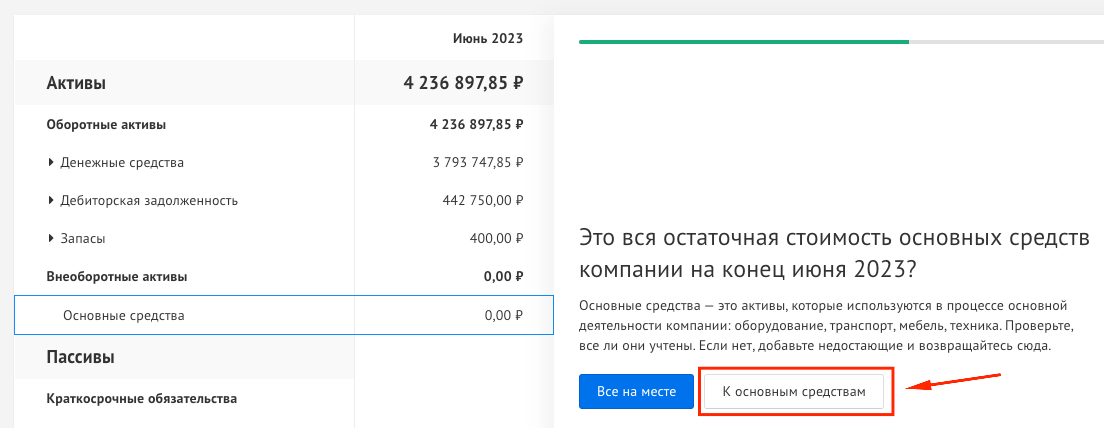This screenshot has height=428, width=1104.
Task: Click the gray unfilled part of progress bar
Action: (x=1006, y=42)
